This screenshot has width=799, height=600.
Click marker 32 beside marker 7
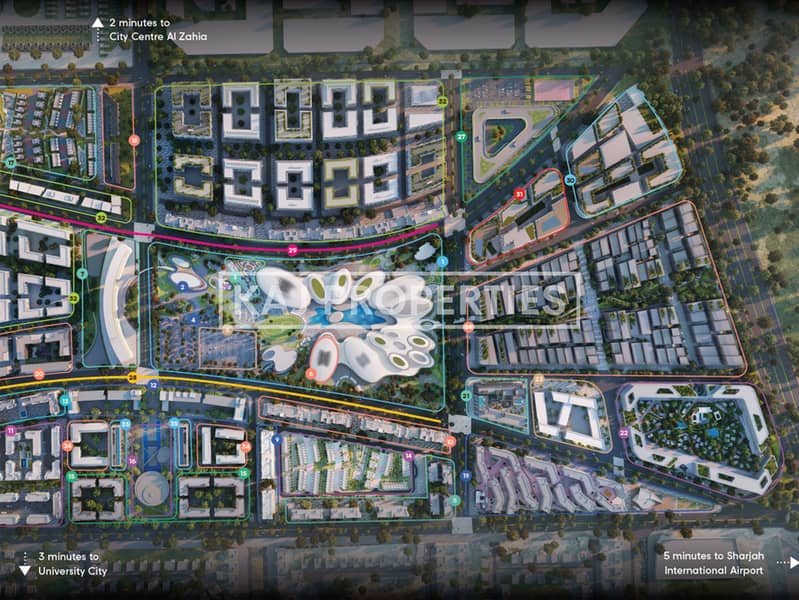click(x=73, y=298)
